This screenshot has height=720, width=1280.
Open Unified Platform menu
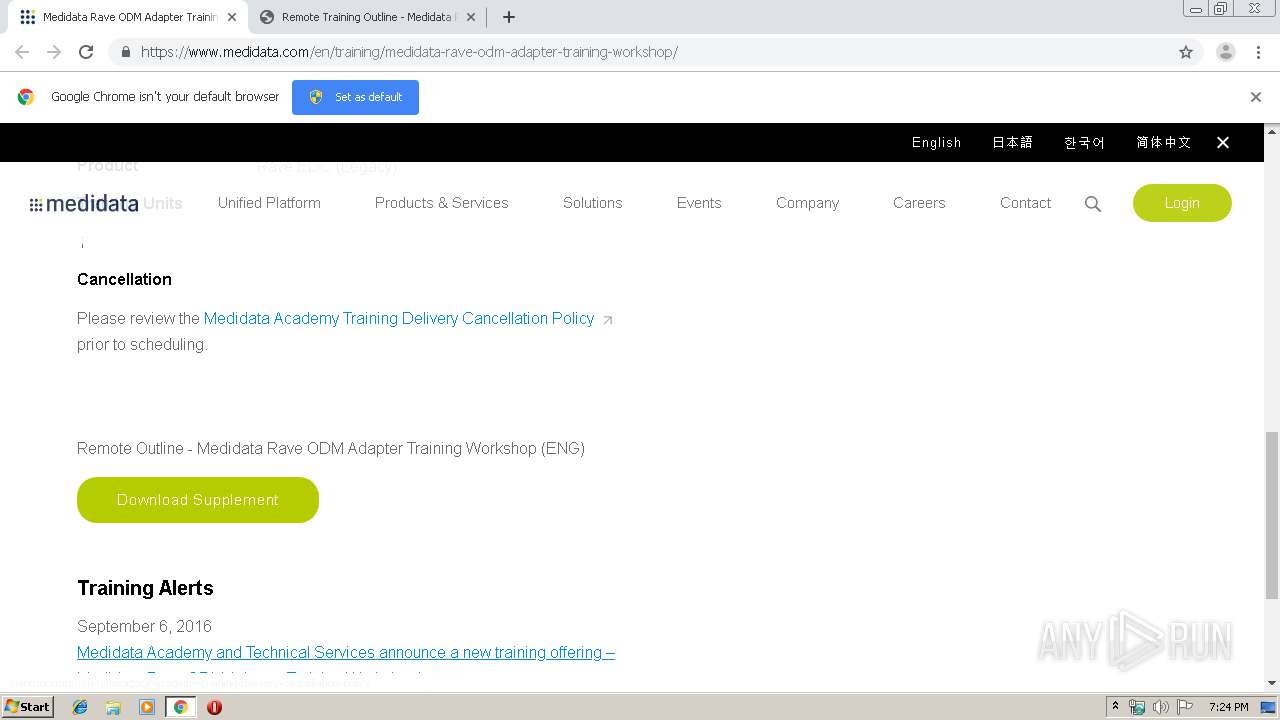(269, 203)
